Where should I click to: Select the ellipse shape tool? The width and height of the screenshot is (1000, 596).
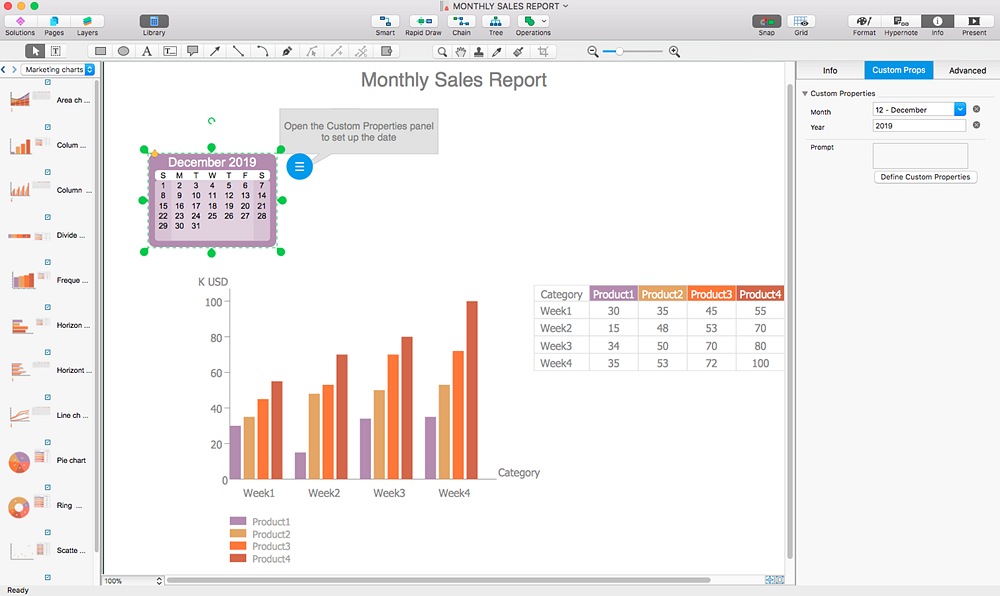[124, 51]
